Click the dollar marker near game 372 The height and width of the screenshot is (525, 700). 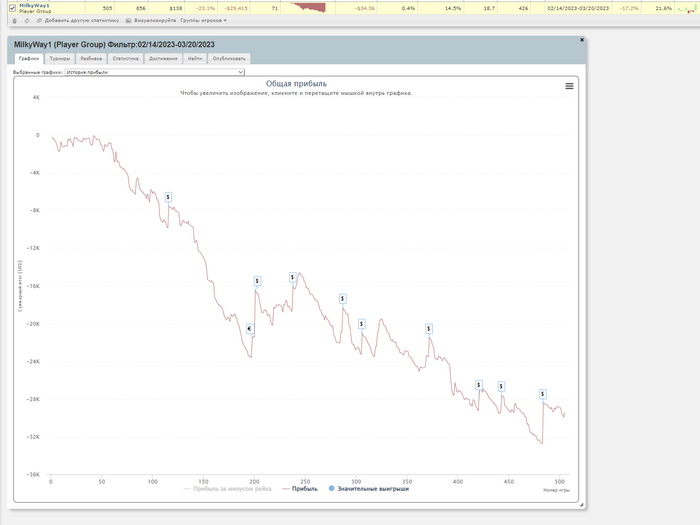point(429,329)
